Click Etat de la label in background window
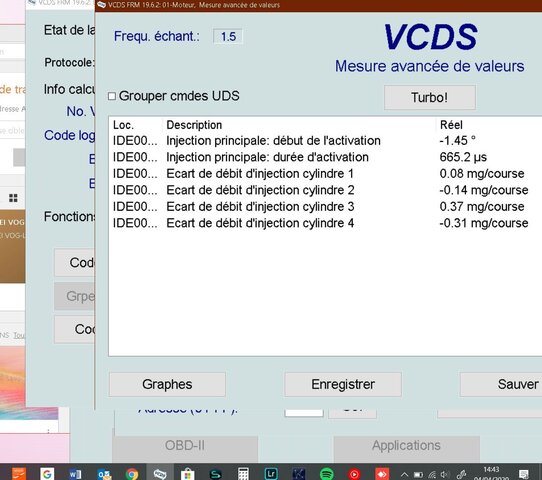This screenshot has height=480, width=542. [69, 30]
